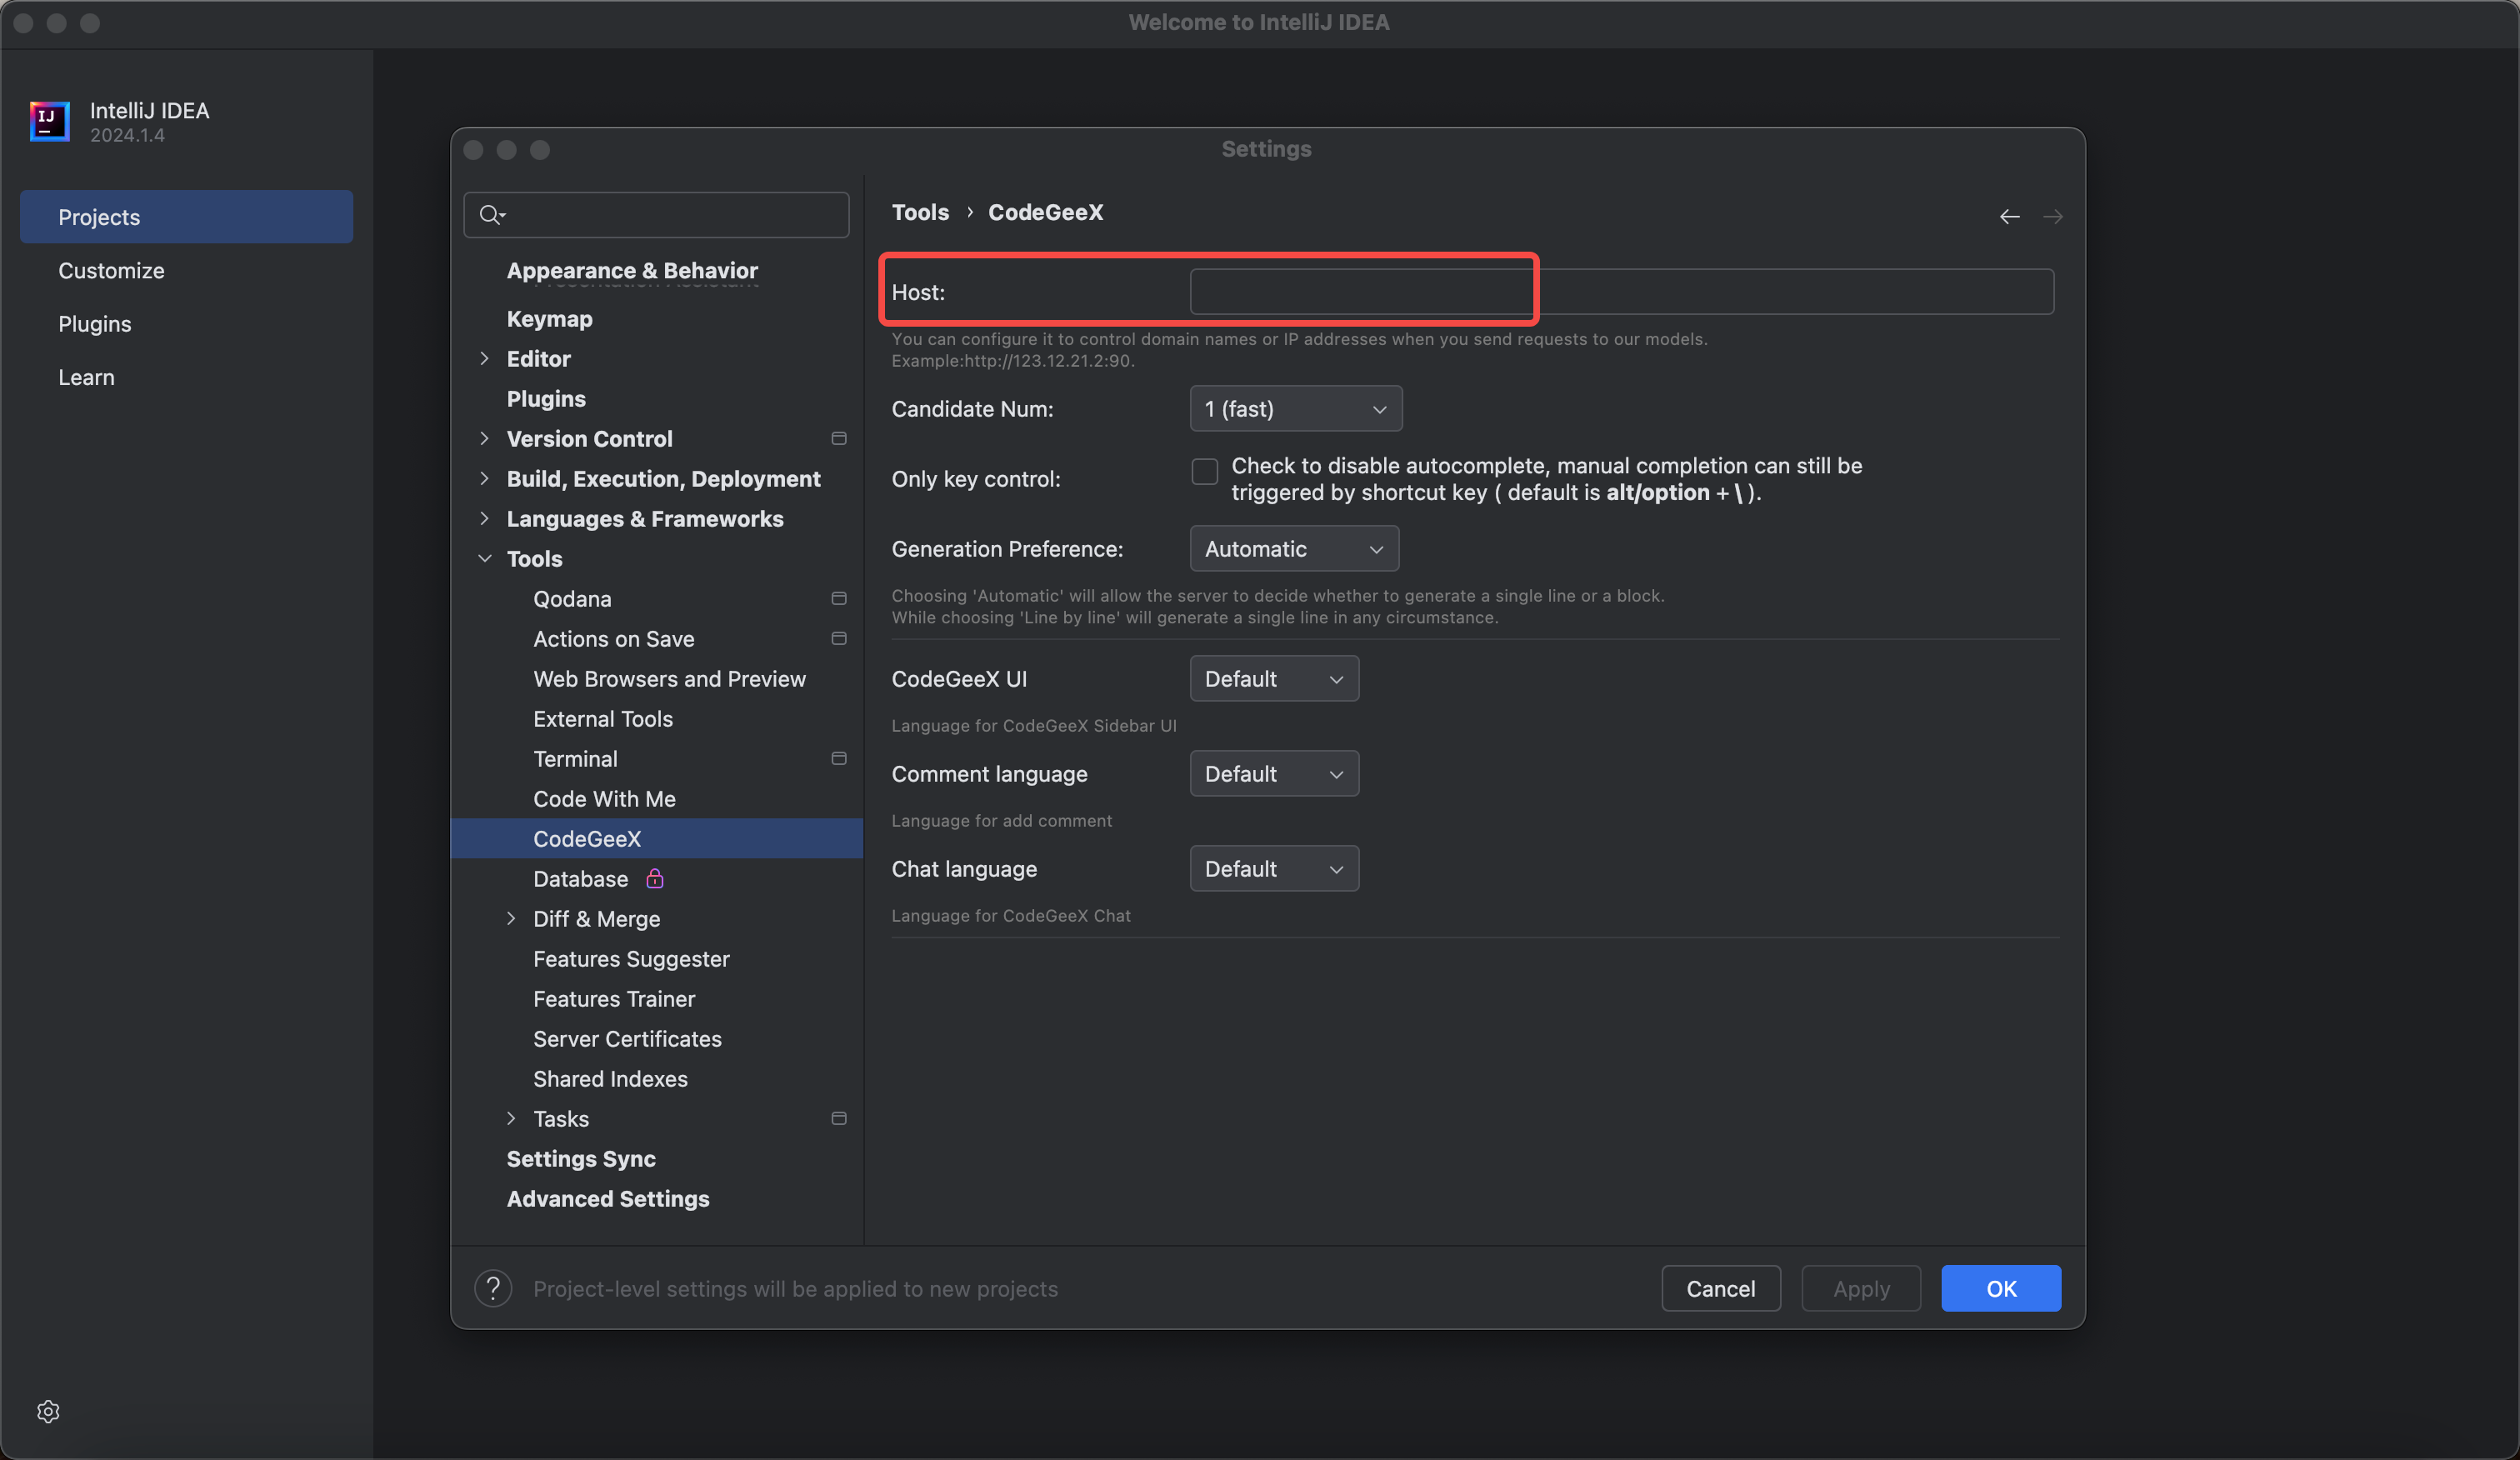2520x1460 pixels.
Task: Expand the Tasks node
Action: [511, 1118]
